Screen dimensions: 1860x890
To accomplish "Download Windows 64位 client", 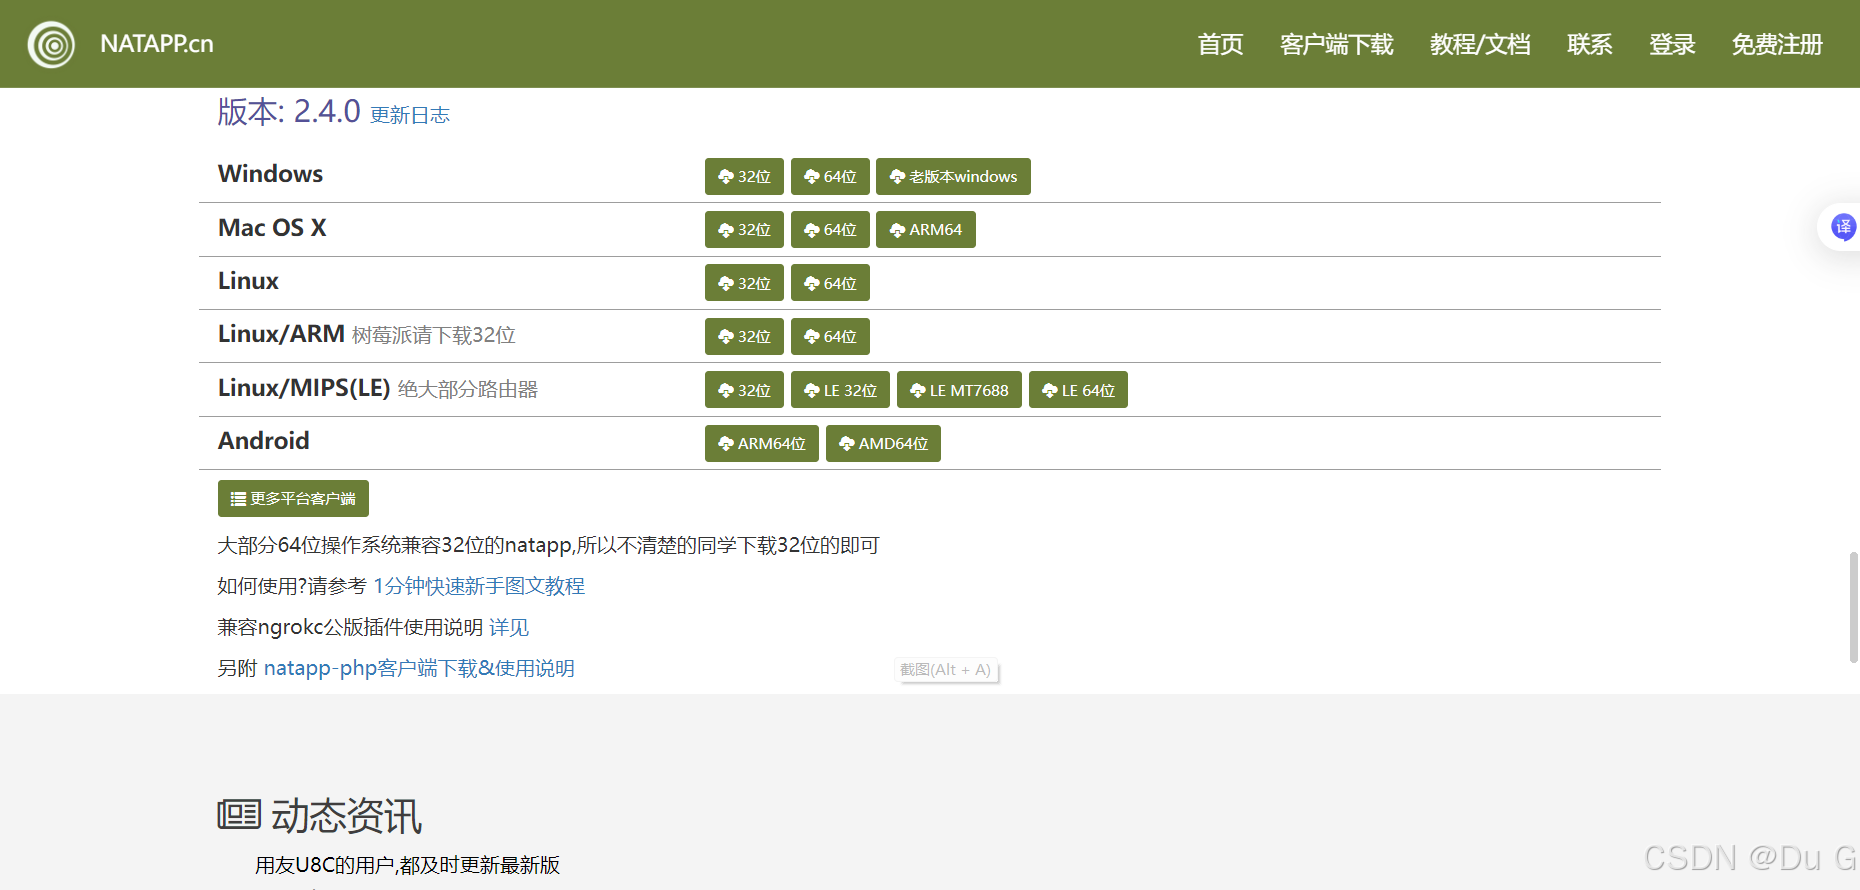I will click(830, 176).
